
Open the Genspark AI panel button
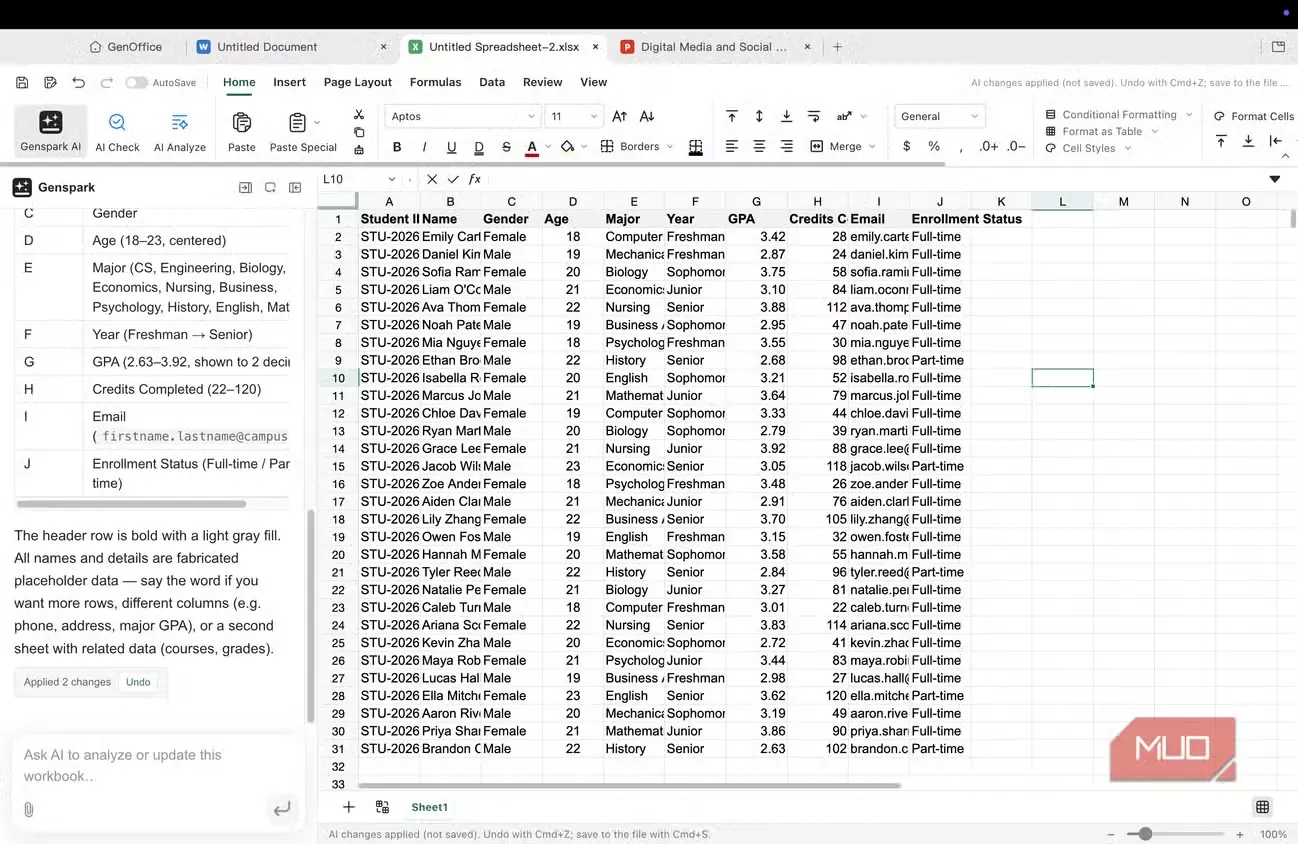point(50,131)
